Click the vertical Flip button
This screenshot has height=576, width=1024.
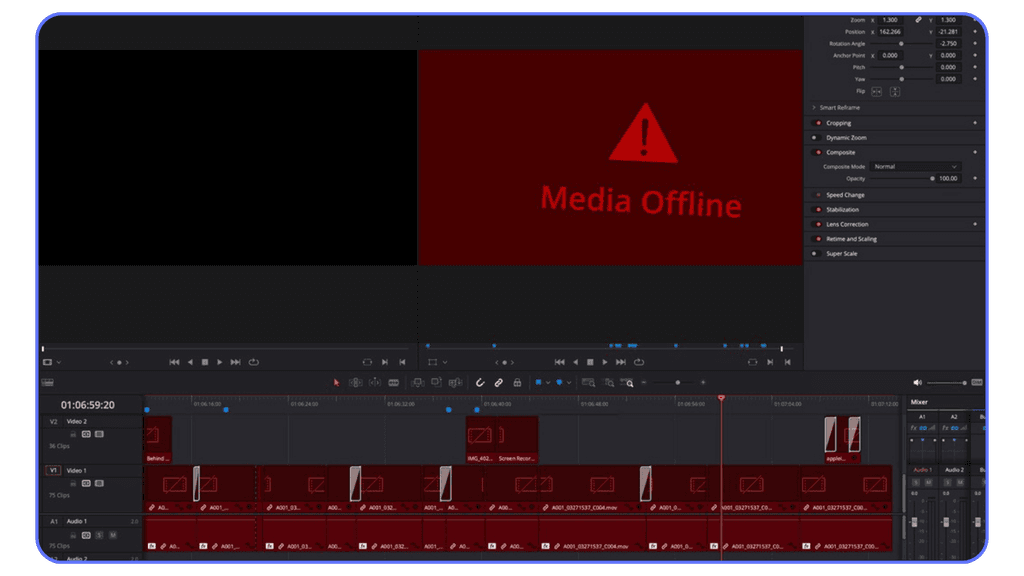894,92
